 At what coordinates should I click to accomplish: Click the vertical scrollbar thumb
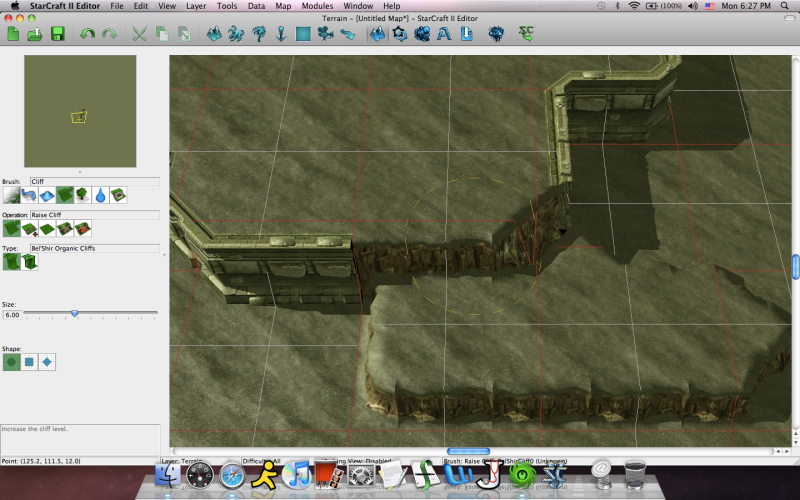(795, 267)
